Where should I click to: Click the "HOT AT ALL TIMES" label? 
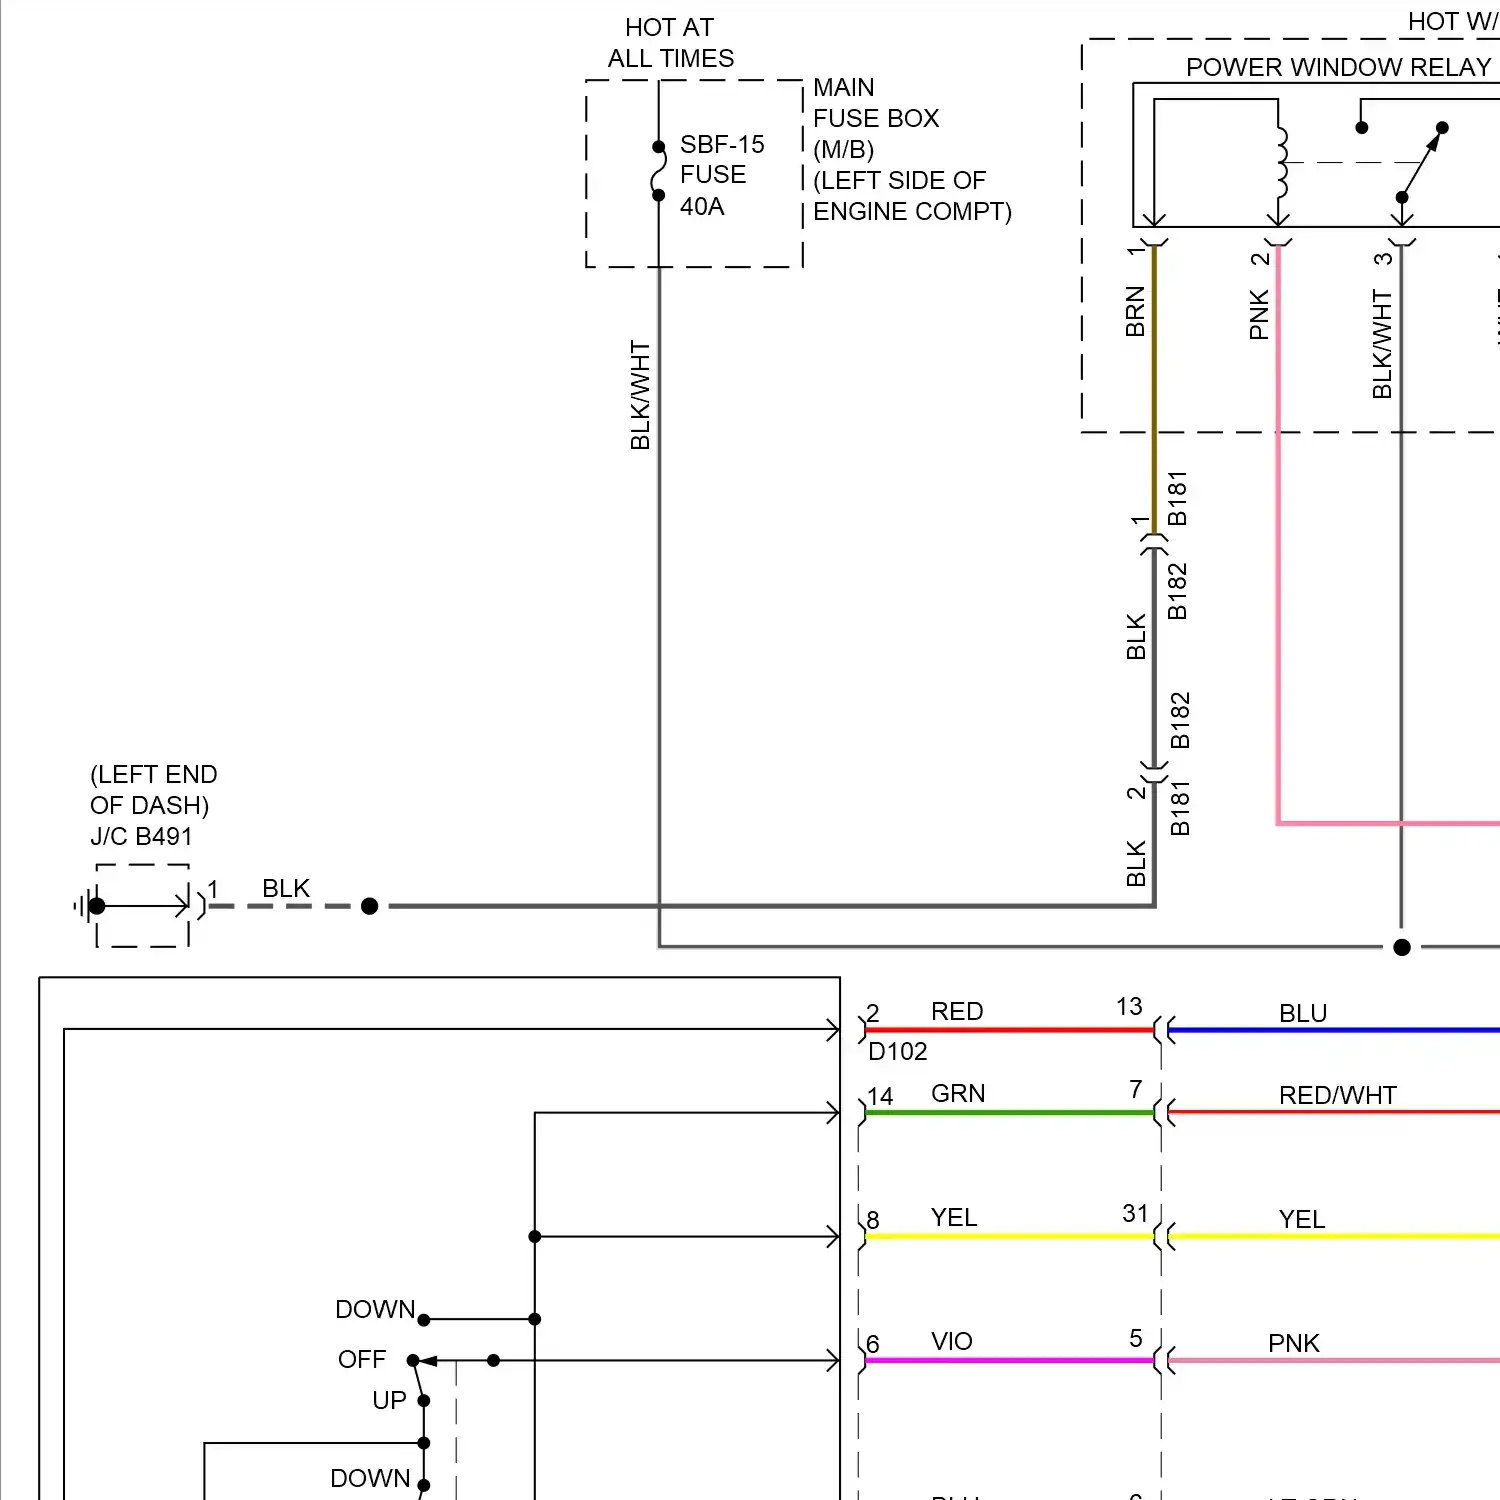[x=670, y=43]
